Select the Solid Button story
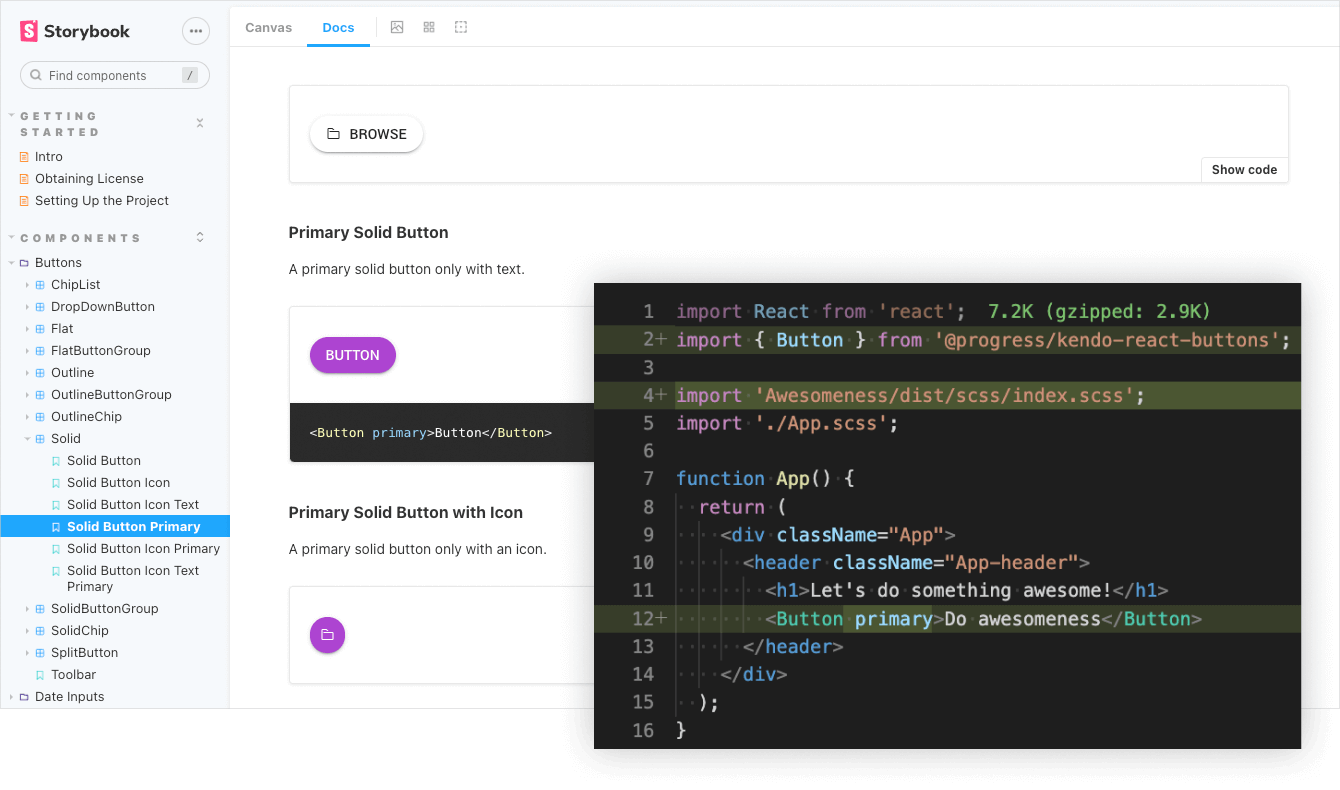The image size is (1340, 790). pyautogui.click(x=104, y=461)
